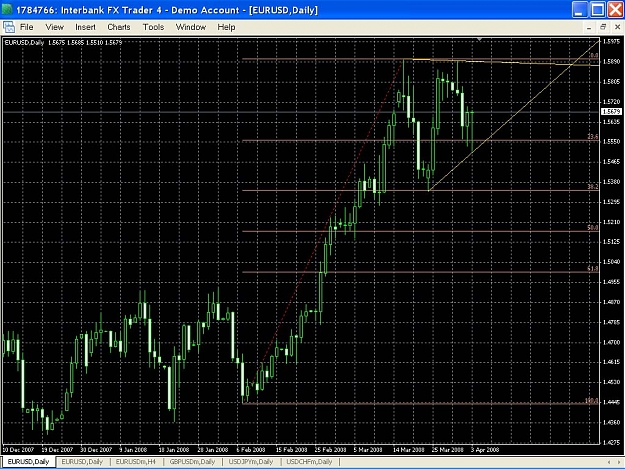Minimize the chart child window from menu bar
625x469 pixels.
(589, 27)
